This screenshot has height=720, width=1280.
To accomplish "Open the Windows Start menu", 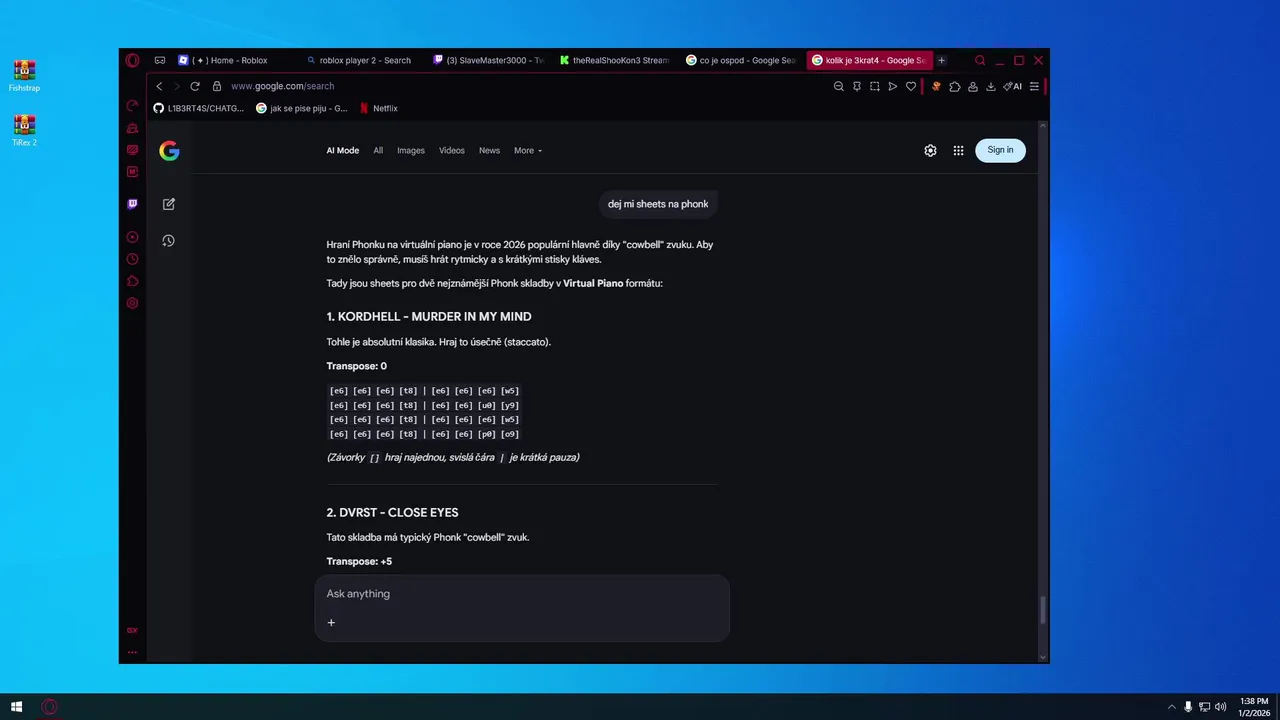I will click(x=16, y=707).
